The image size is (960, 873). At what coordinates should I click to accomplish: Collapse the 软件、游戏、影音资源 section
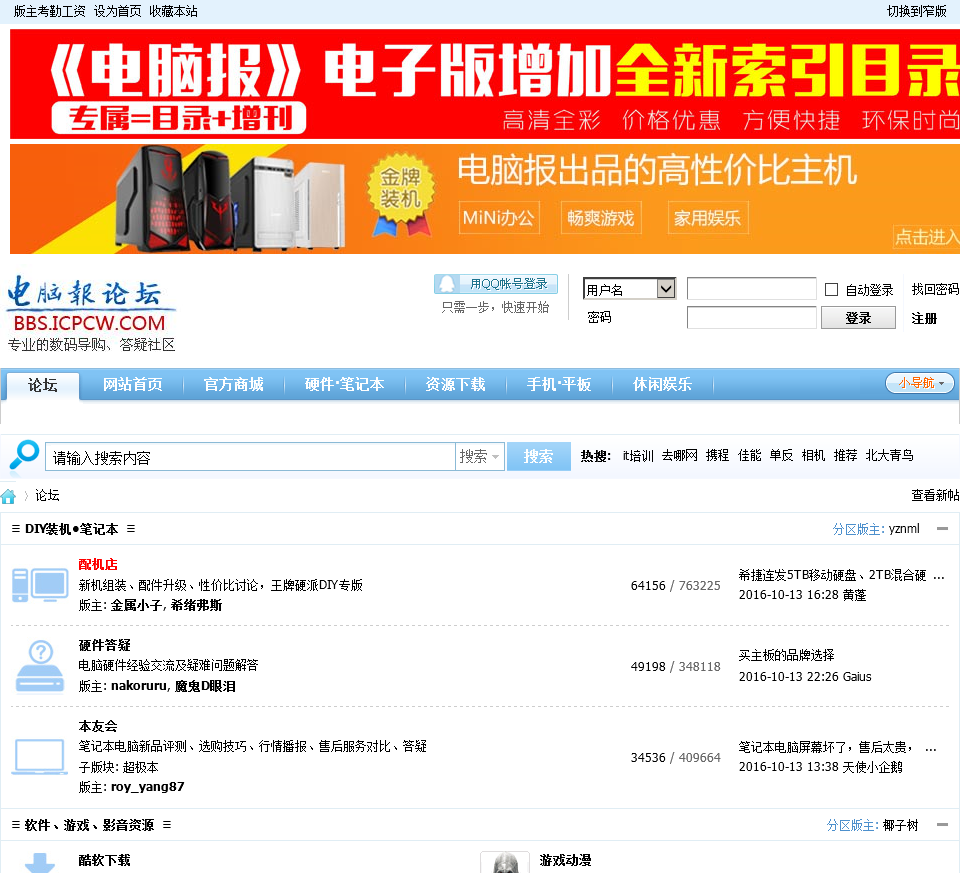pos(942,825)
